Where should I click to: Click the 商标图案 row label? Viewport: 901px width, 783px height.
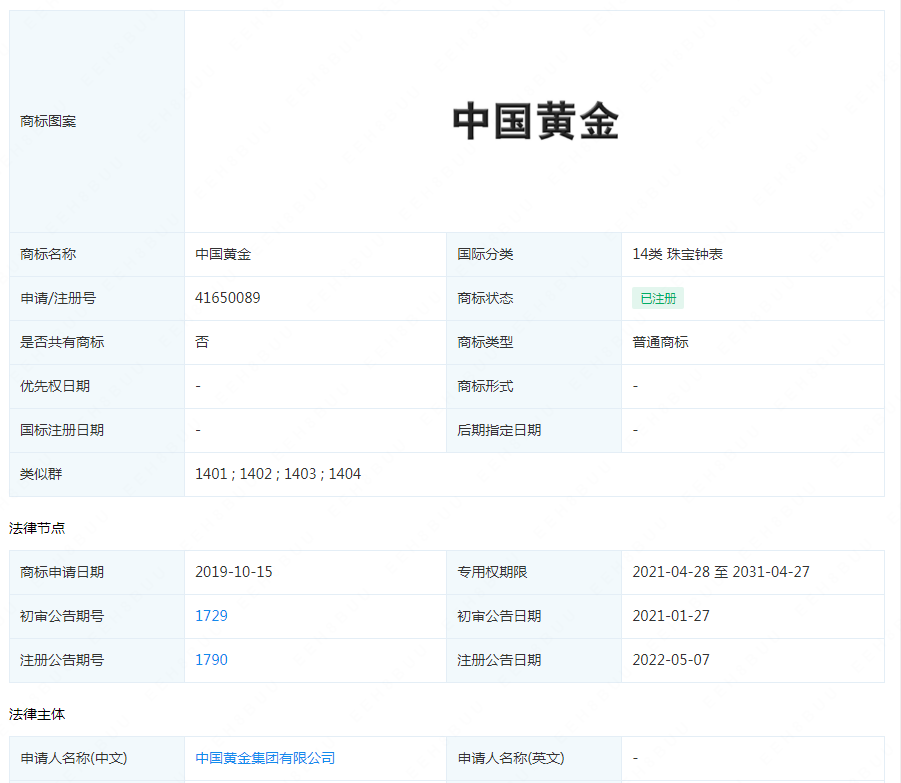[48, 121]
